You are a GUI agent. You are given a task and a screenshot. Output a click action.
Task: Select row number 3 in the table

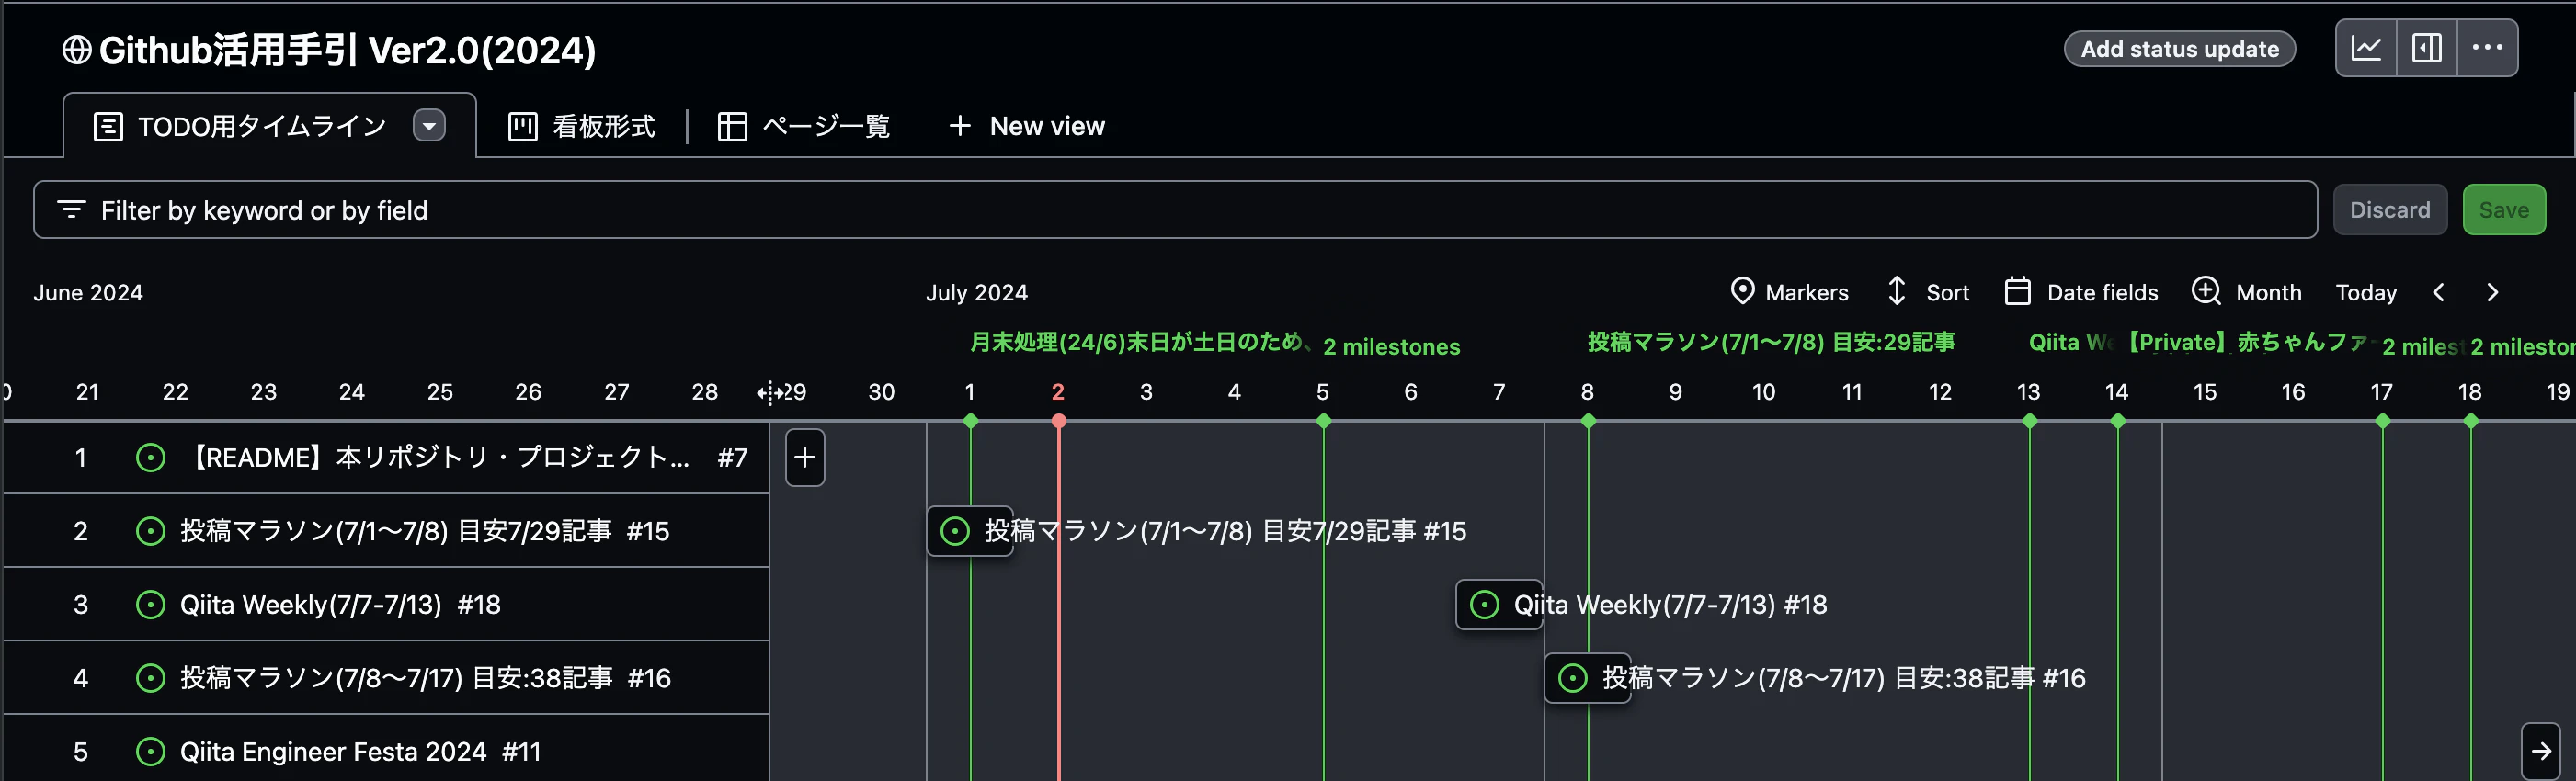(x=80, y=605)
